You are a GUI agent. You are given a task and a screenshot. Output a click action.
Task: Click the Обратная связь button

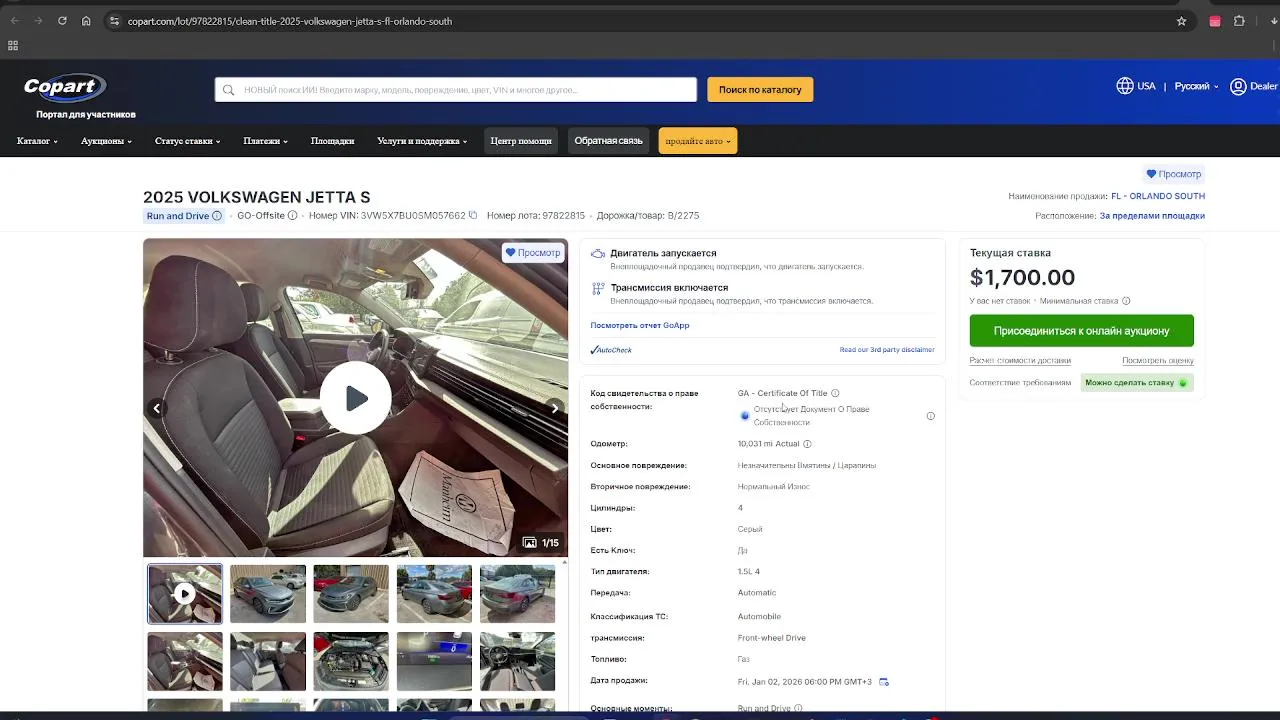[x=608, y=141]
